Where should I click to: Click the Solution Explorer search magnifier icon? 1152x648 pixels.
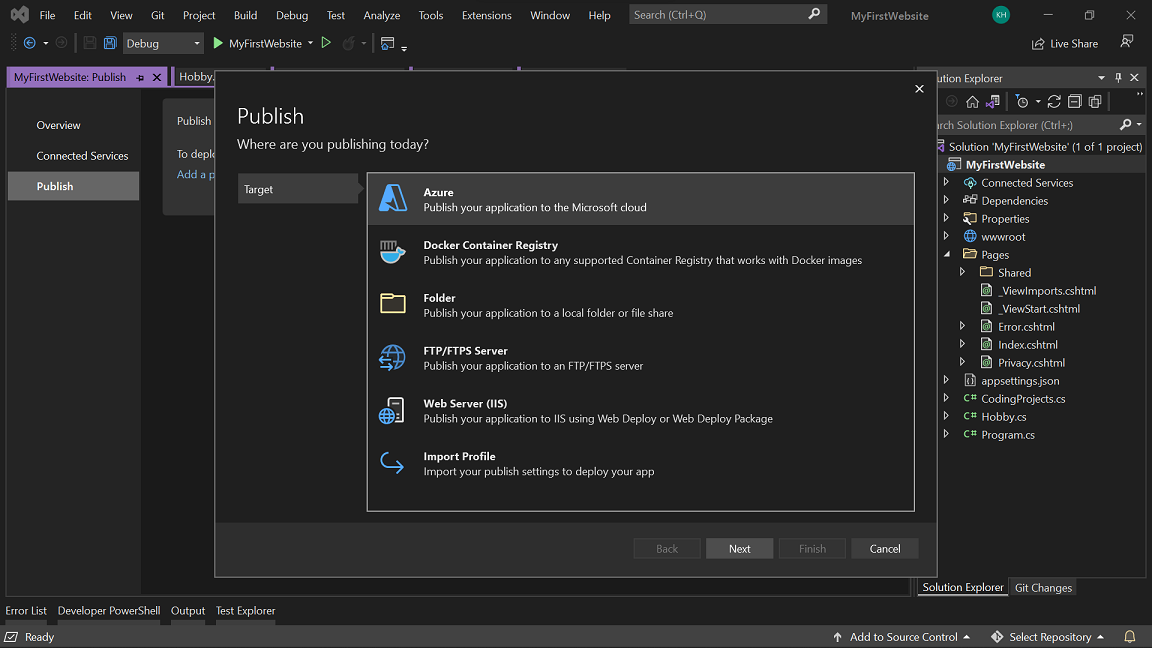pos(1126,125)
